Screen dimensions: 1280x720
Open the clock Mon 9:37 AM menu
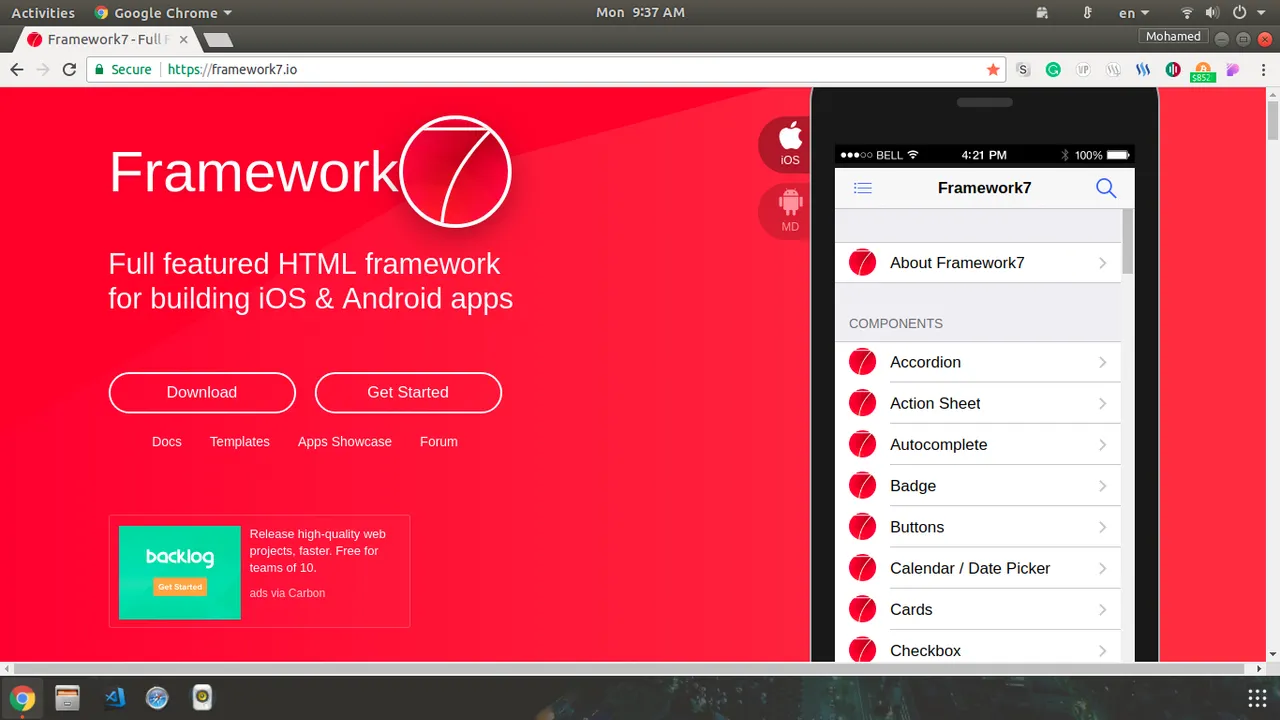coord(640,13)
